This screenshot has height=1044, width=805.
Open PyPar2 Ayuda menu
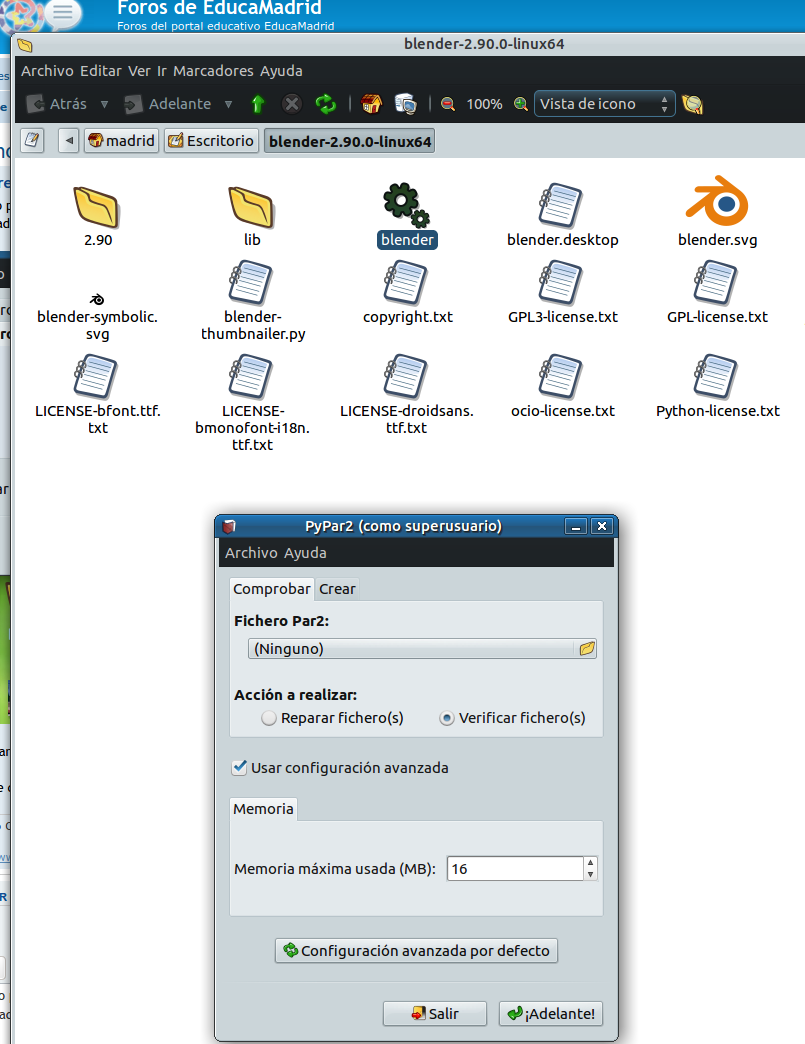coord(305,553)
